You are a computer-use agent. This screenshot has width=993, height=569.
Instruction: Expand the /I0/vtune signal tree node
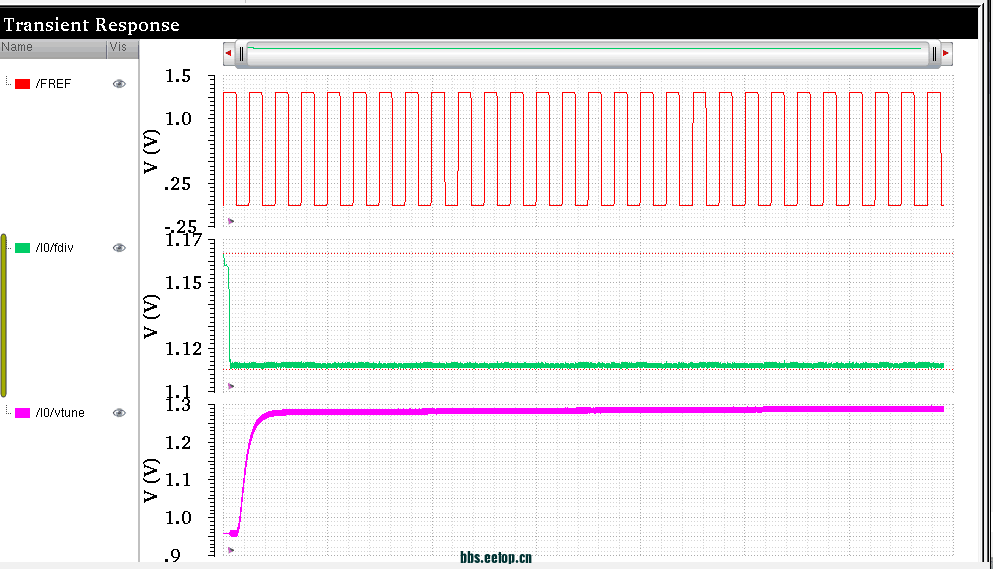[8, 411]
